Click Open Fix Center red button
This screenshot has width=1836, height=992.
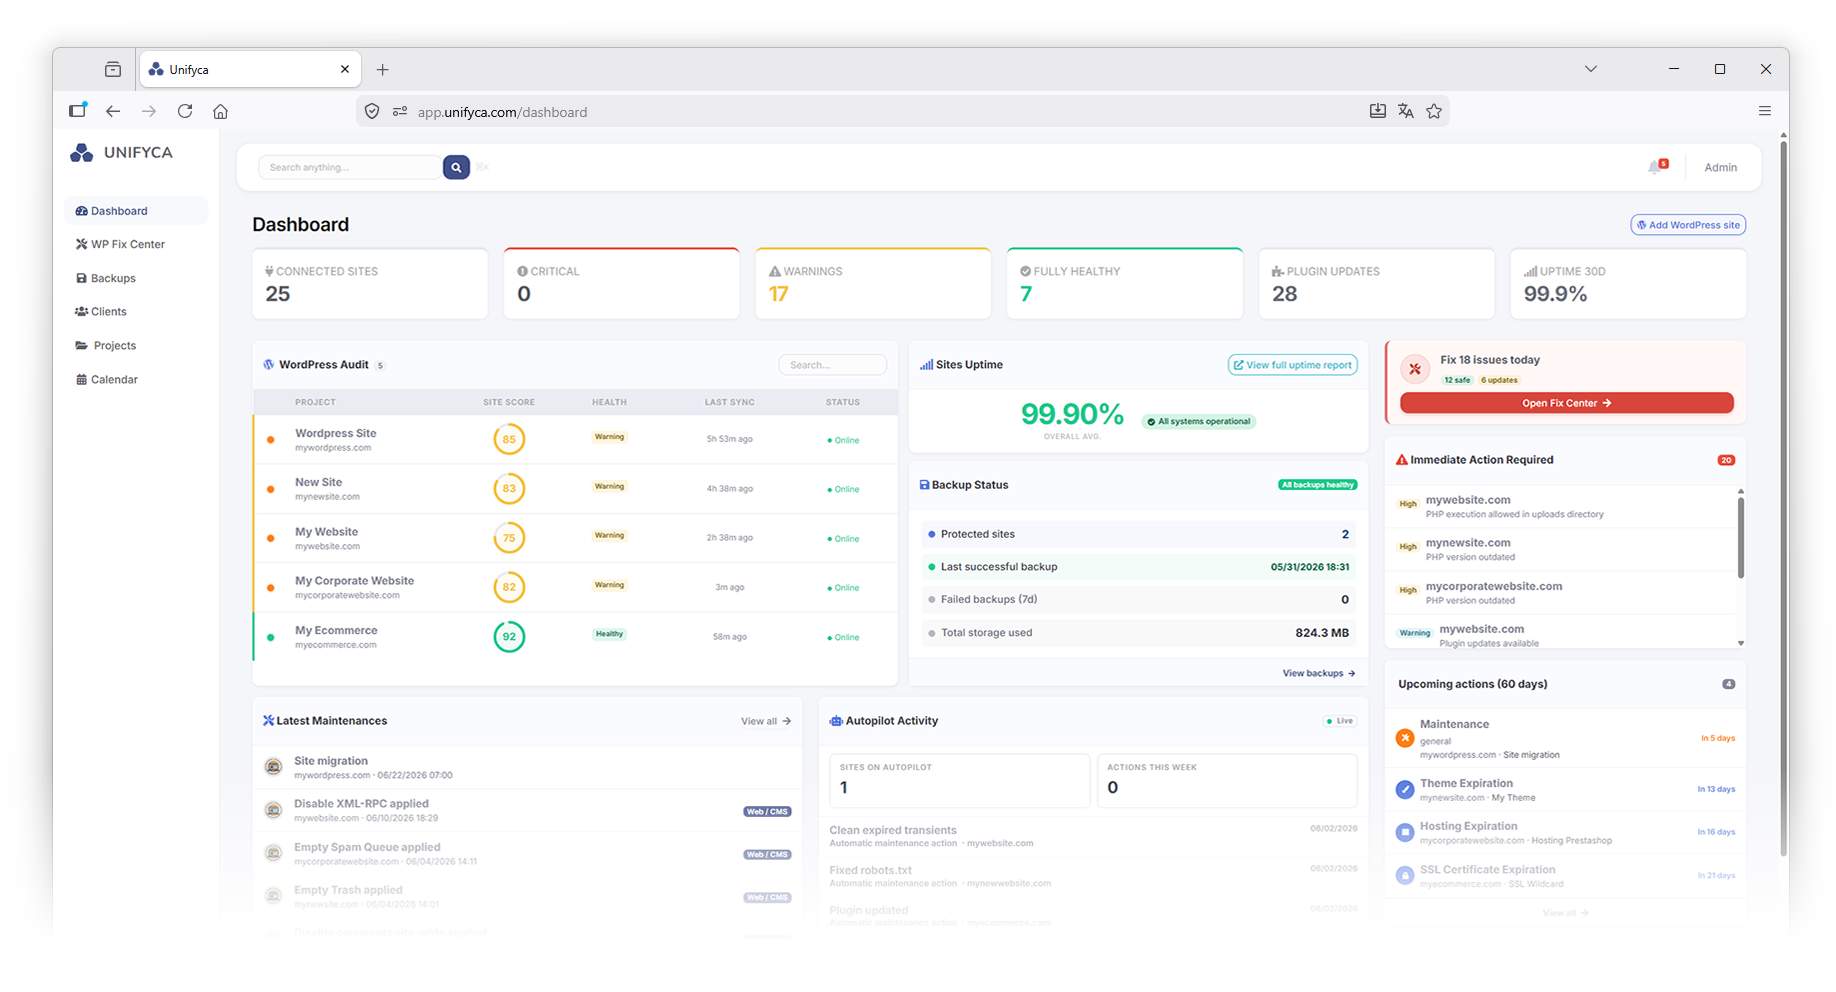(1566, 403)
